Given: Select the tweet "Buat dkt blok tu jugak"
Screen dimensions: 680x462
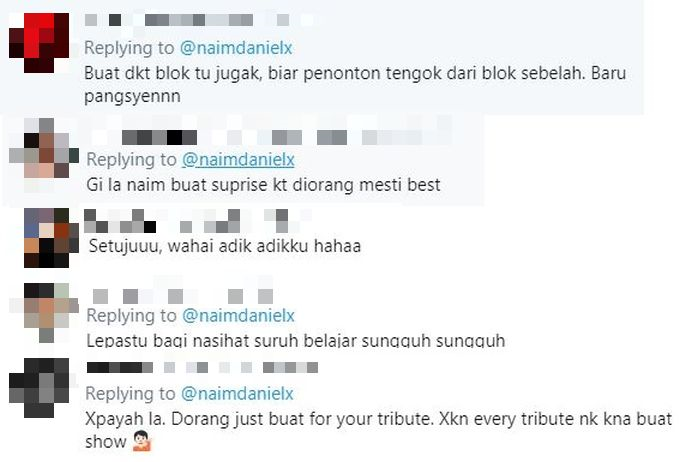Looking at the screenshot, I should point(355,85).
